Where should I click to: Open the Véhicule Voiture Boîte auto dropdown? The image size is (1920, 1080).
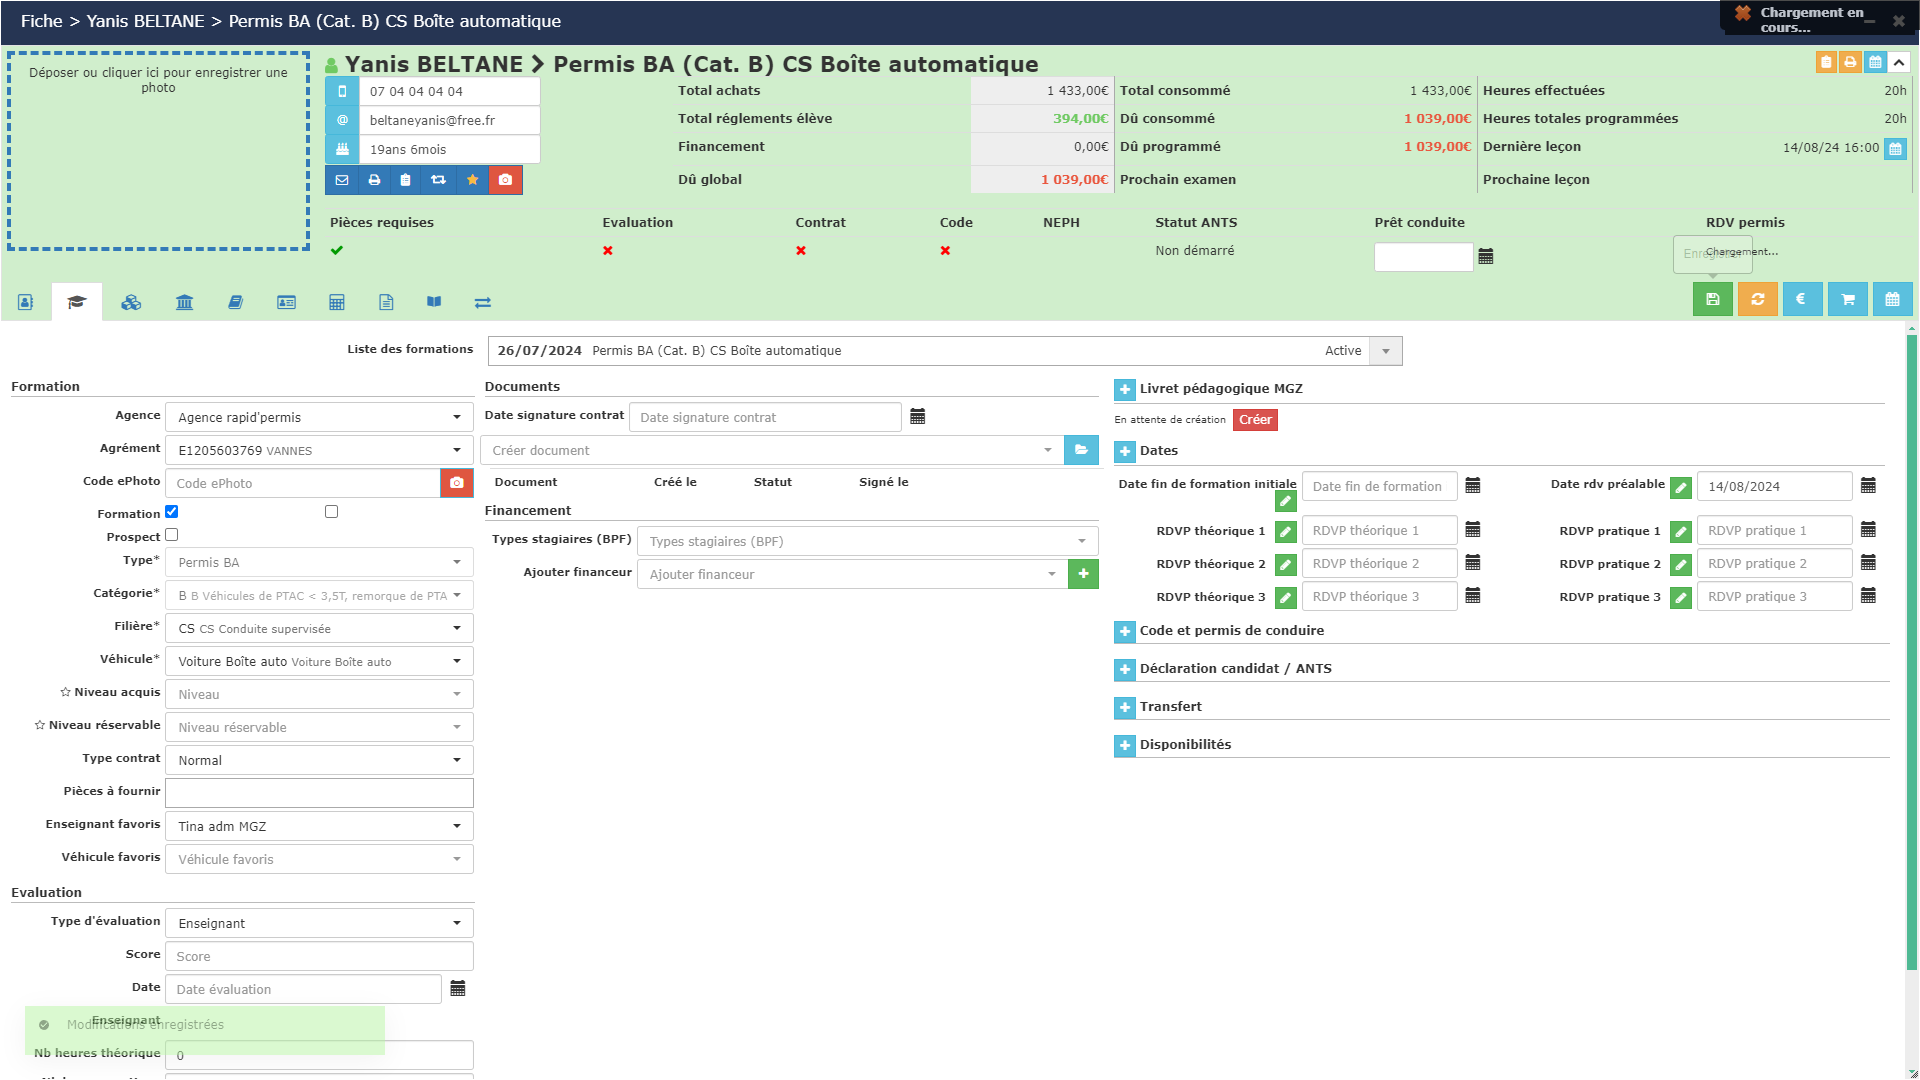(x=319, y=661)
